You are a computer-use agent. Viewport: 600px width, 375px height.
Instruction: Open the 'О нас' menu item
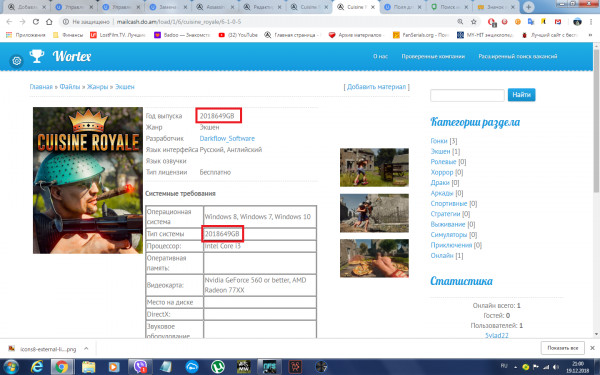click(x=380, y=56)
